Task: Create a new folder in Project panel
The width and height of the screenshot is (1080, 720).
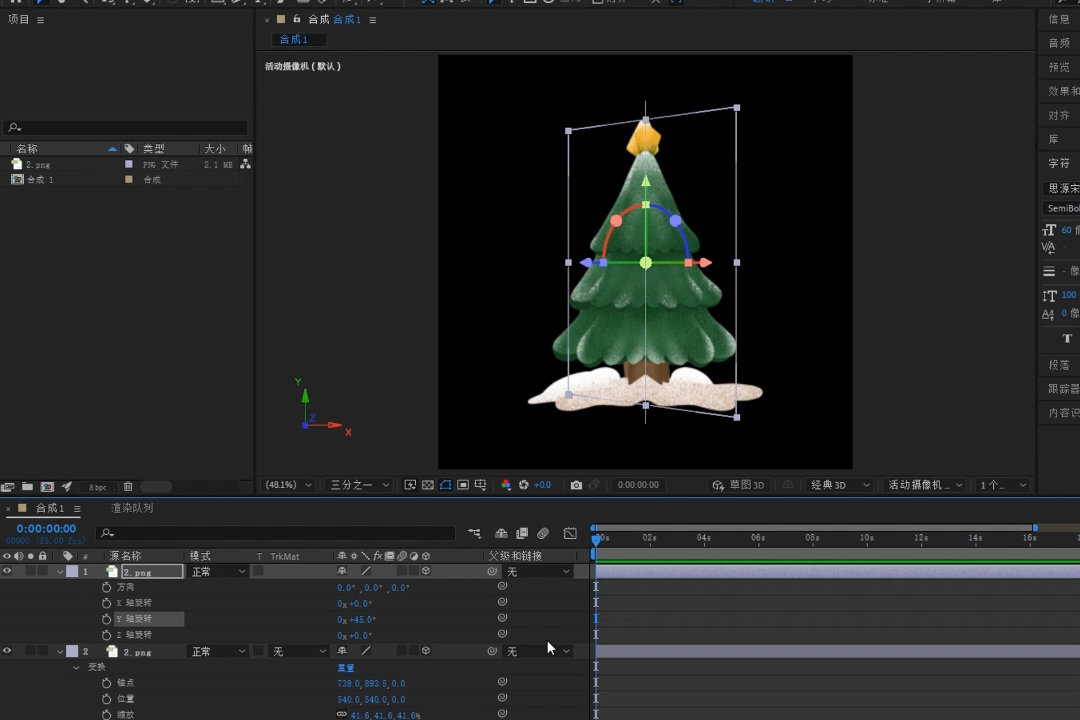Action: (x=27, y=487)
